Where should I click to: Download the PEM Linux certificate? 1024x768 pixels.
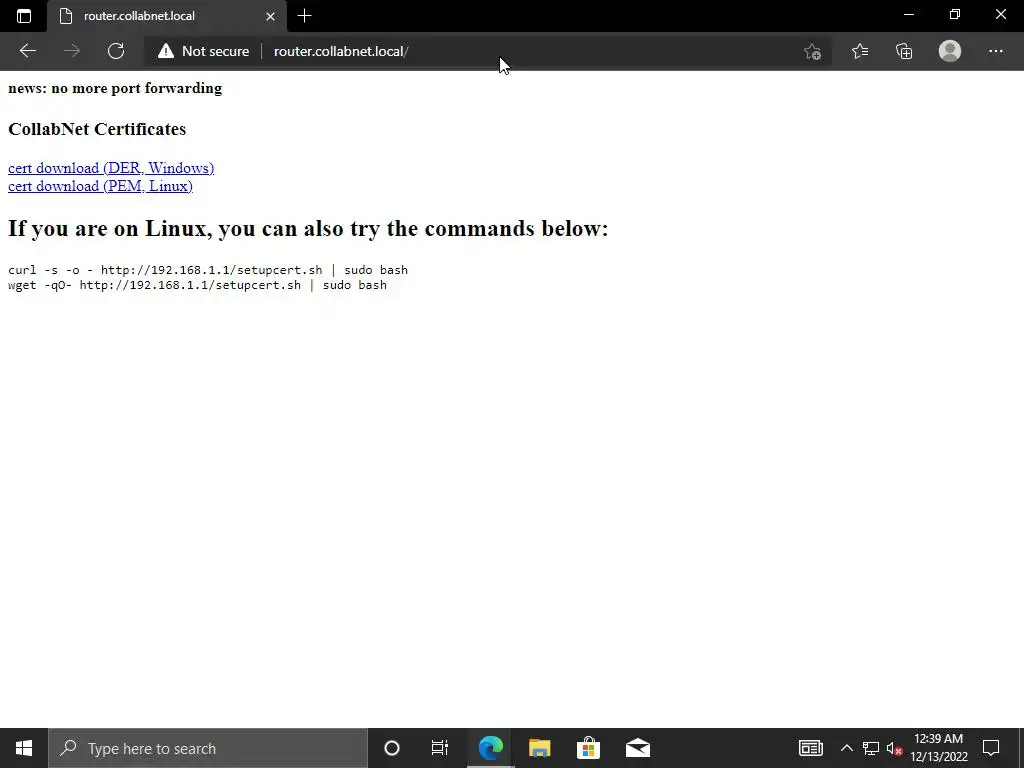coord(101,186)
